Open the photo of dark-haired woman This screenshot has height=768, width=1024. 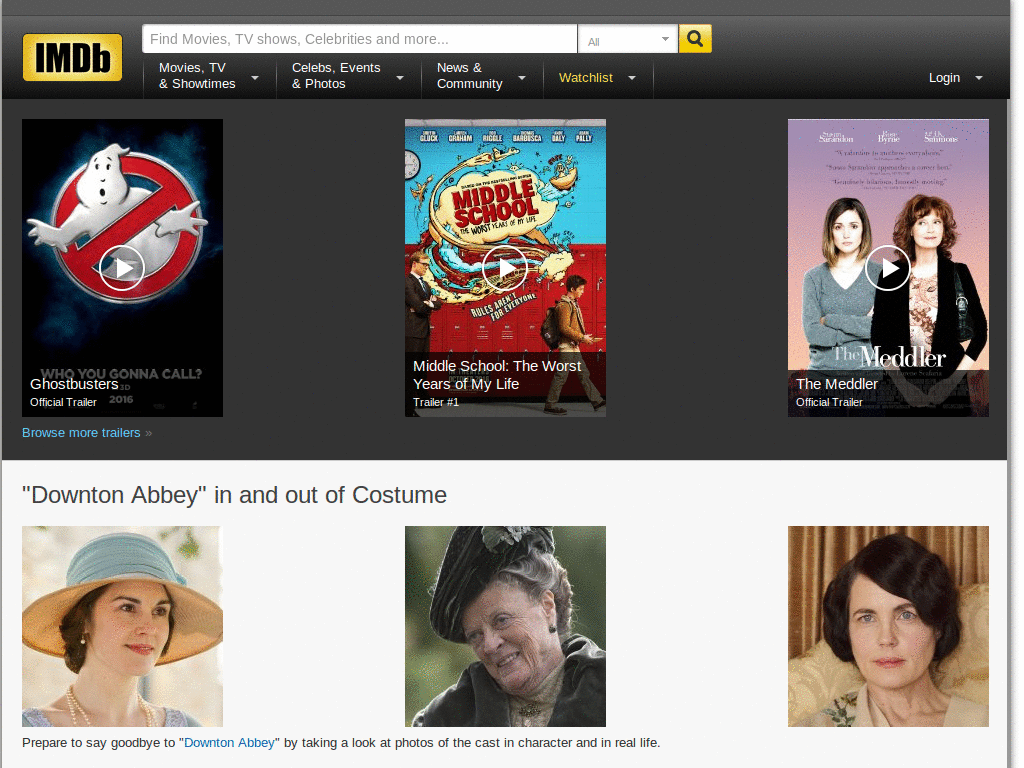pos(888,626)
